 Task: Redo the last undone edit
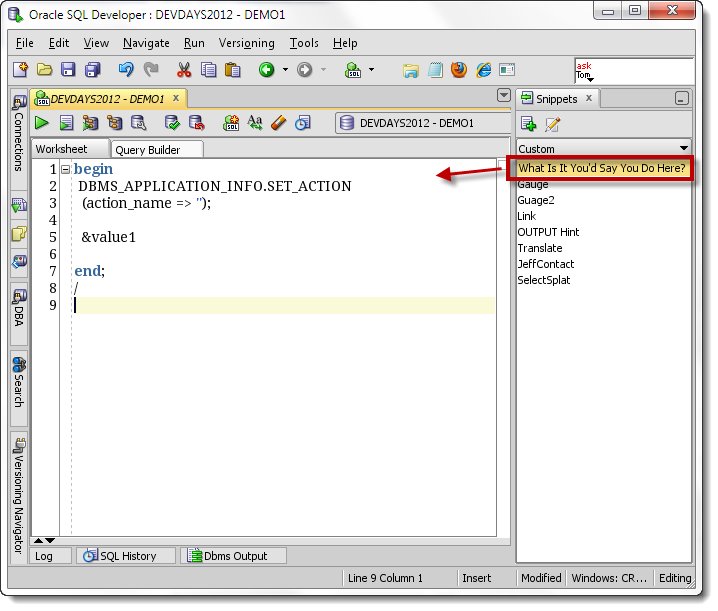(151, 70)
